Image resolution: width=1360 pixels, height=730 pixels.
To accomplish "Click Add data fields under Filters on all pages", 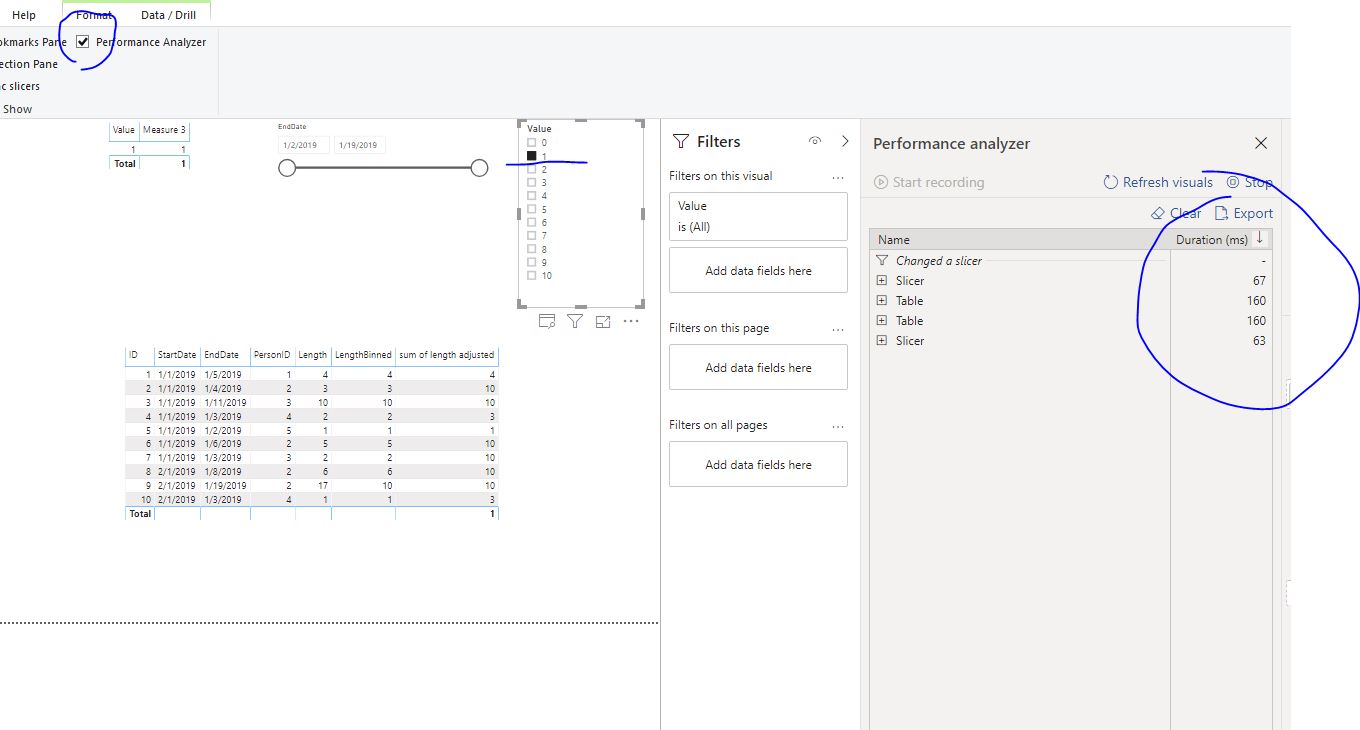I will click(758, 465).
